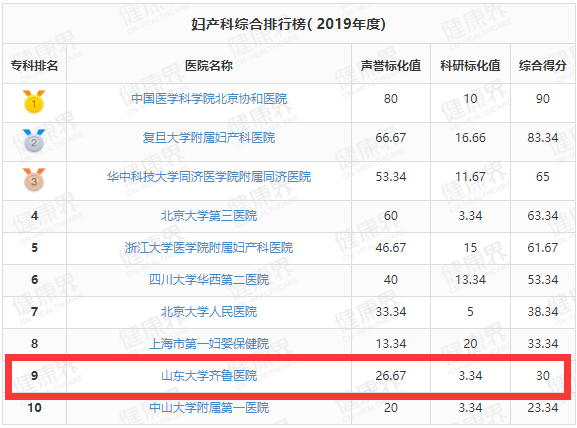The width and height of the screenshot is (577, 428).
Task: Open 中国医学科学院北京协和医院 hospital link
Action: [x=209, y=99]
